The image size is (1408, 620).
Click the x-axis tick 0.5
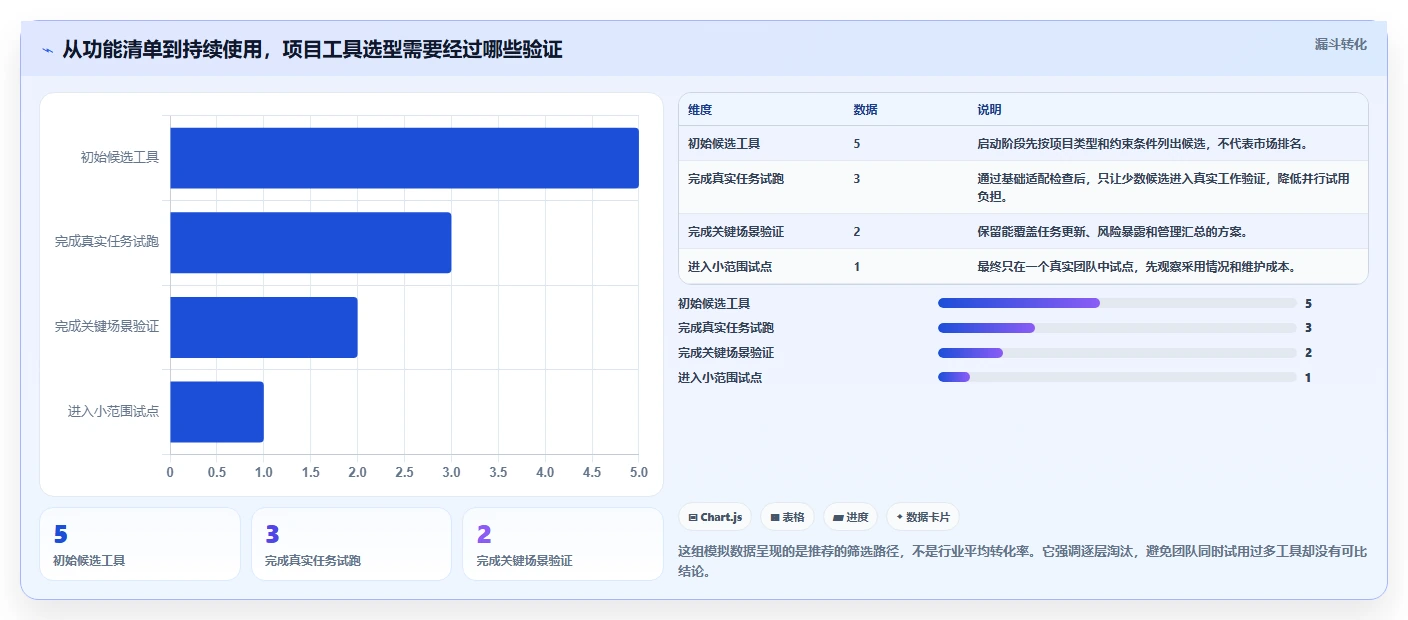point(217,472)
